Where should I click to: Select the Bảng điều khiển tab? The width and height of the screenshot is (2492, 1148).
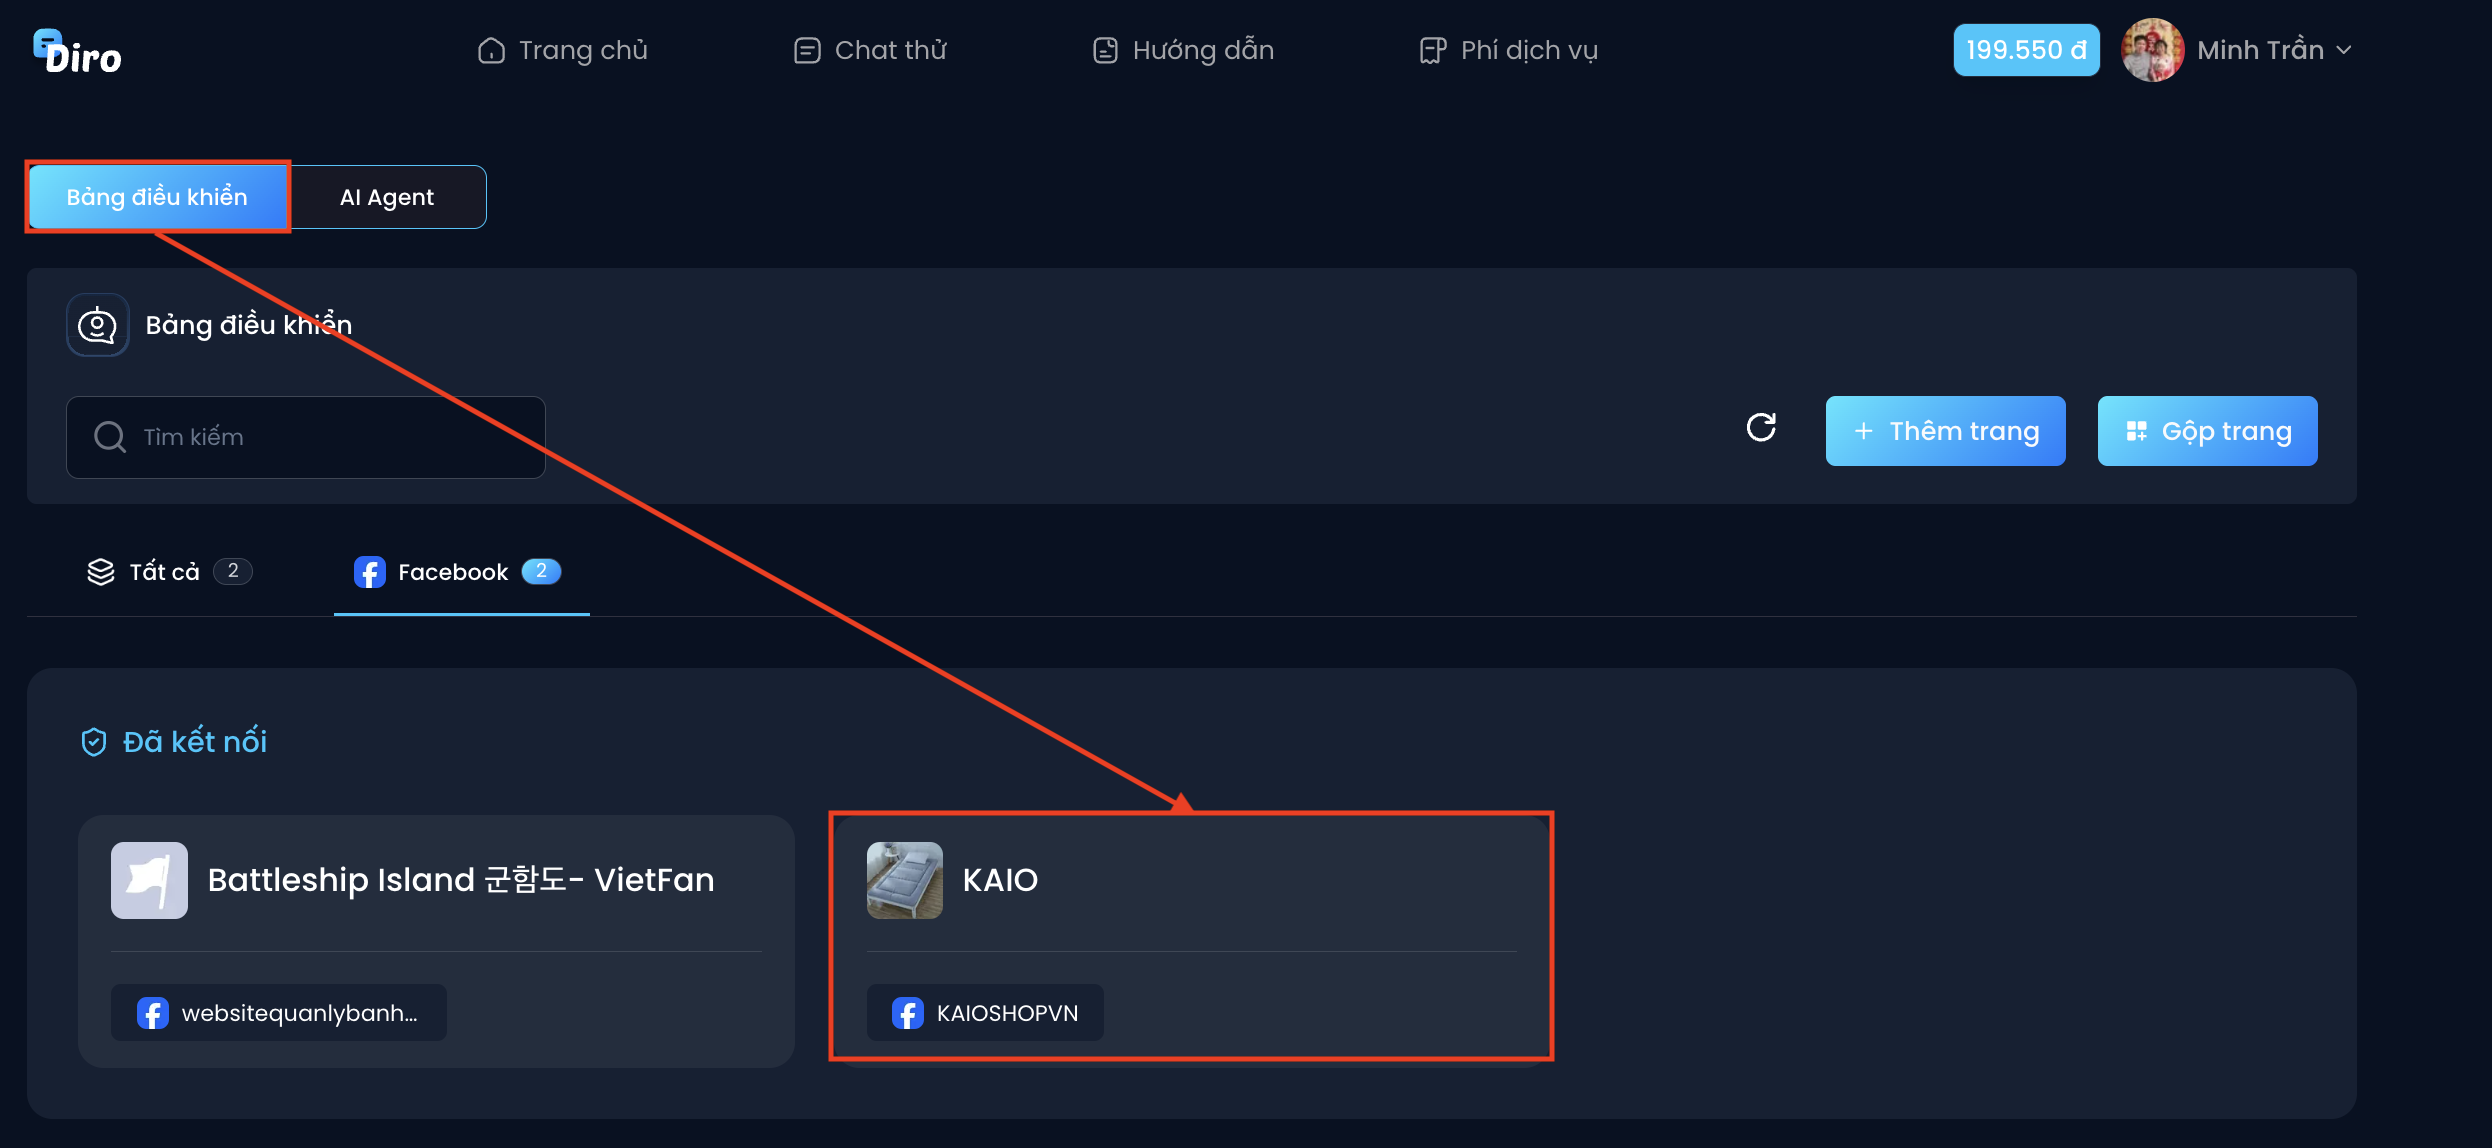[x=157, y=197]
